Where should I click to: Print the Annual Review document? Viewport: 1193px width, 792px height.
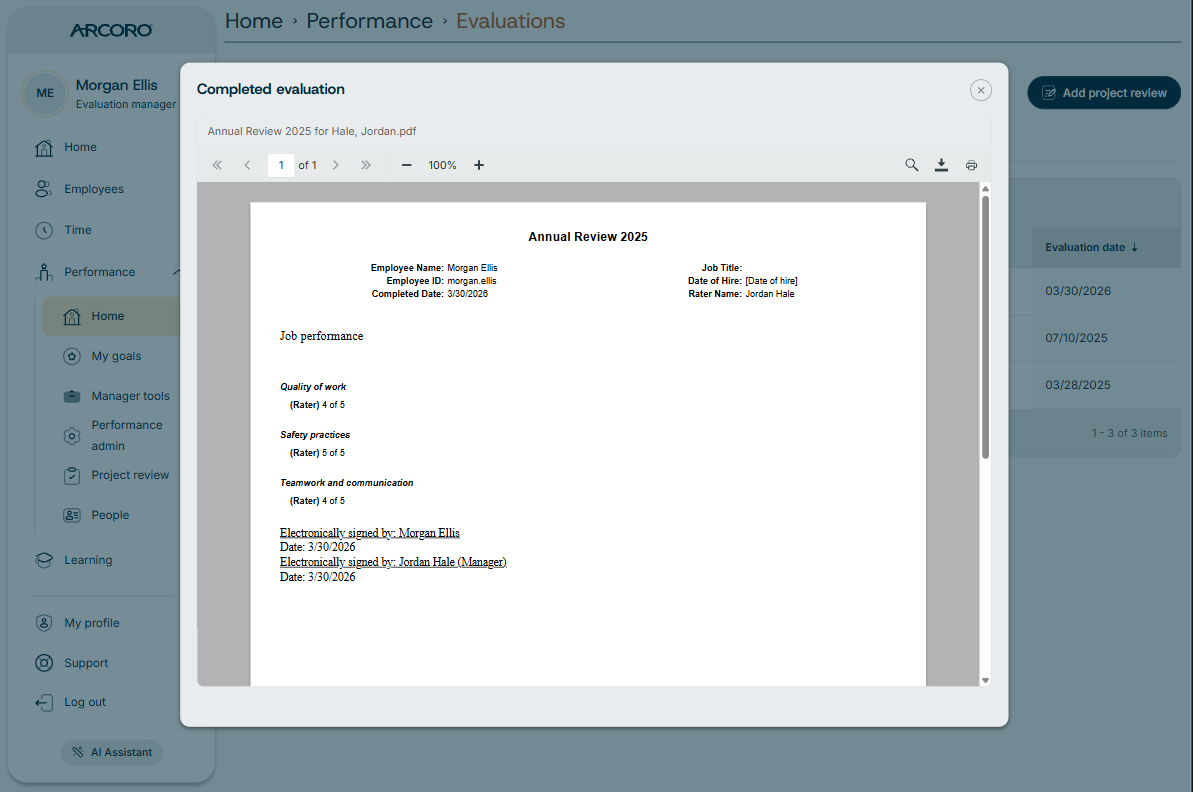[972, 165]
